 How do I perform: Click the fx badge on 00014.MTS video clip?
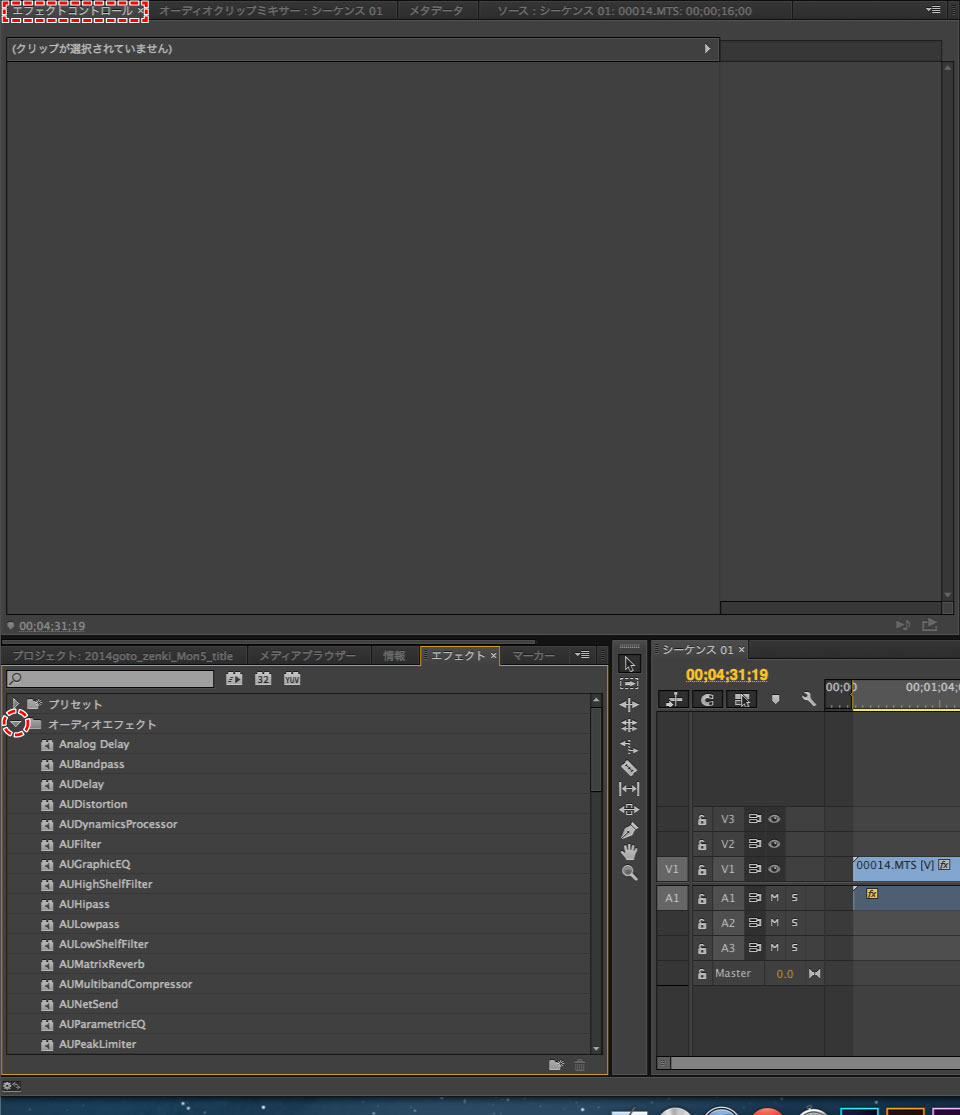point(944,865)
